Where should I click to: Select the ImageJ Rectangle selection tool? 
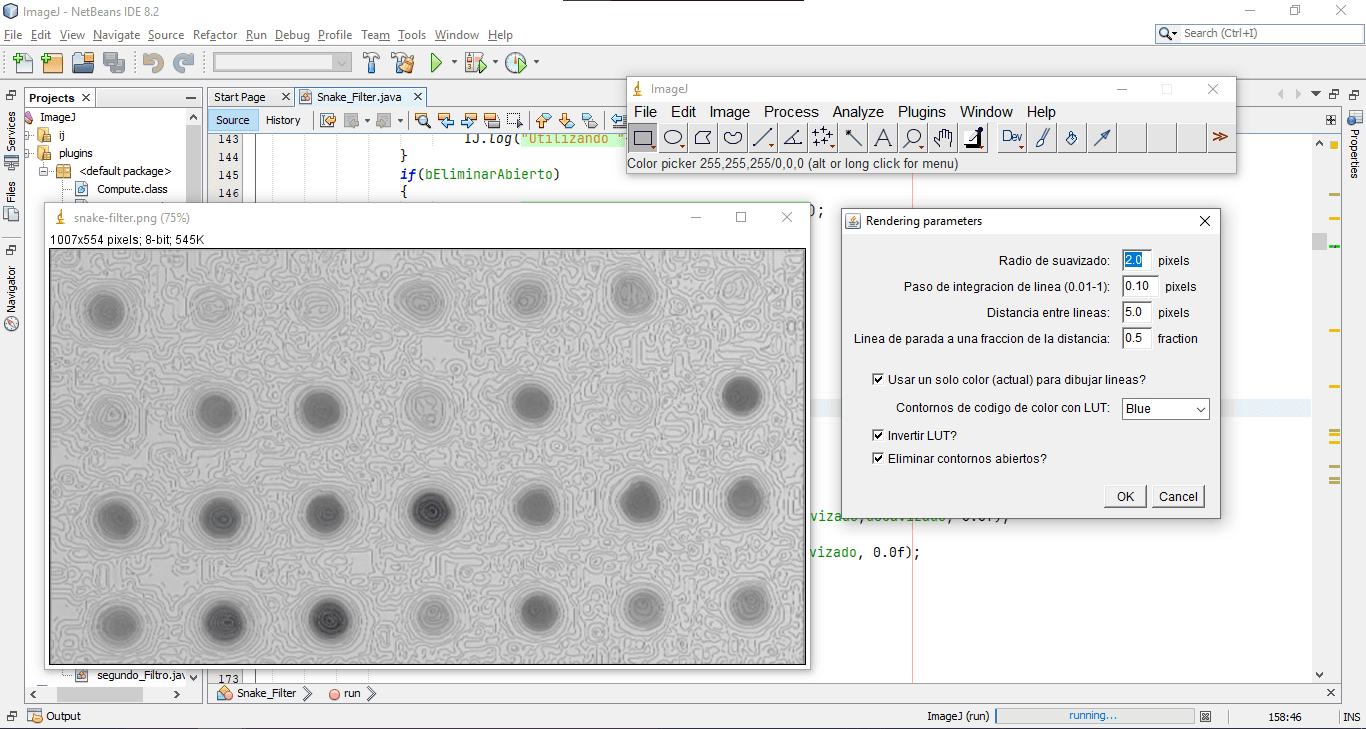point(644,137)
